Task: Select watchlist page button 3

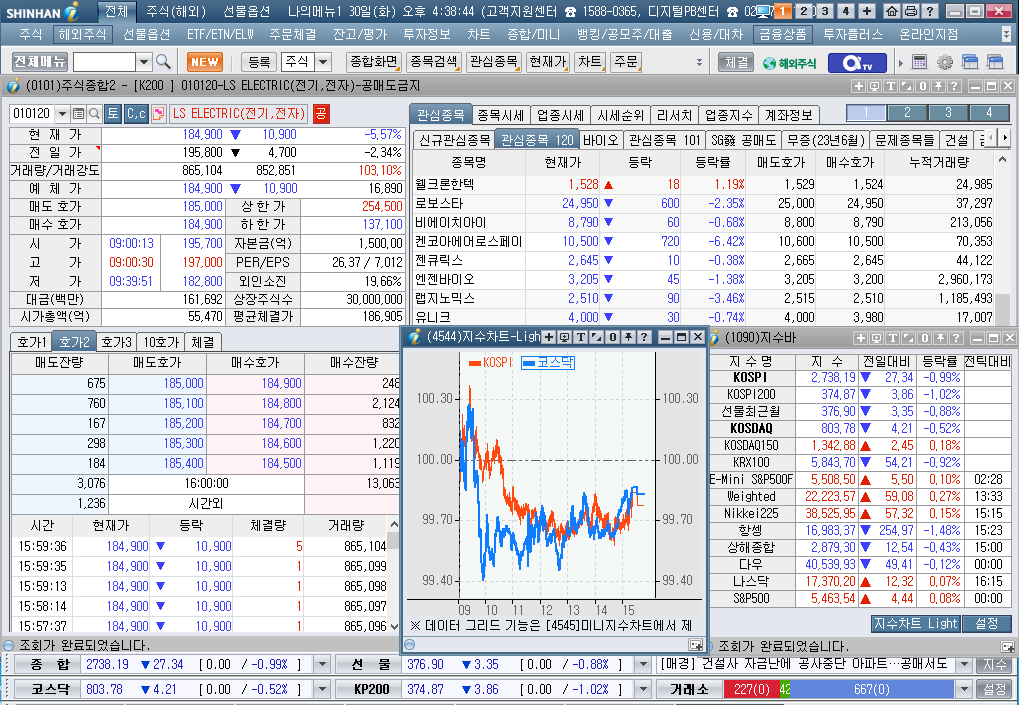Action: coord(948,113)
